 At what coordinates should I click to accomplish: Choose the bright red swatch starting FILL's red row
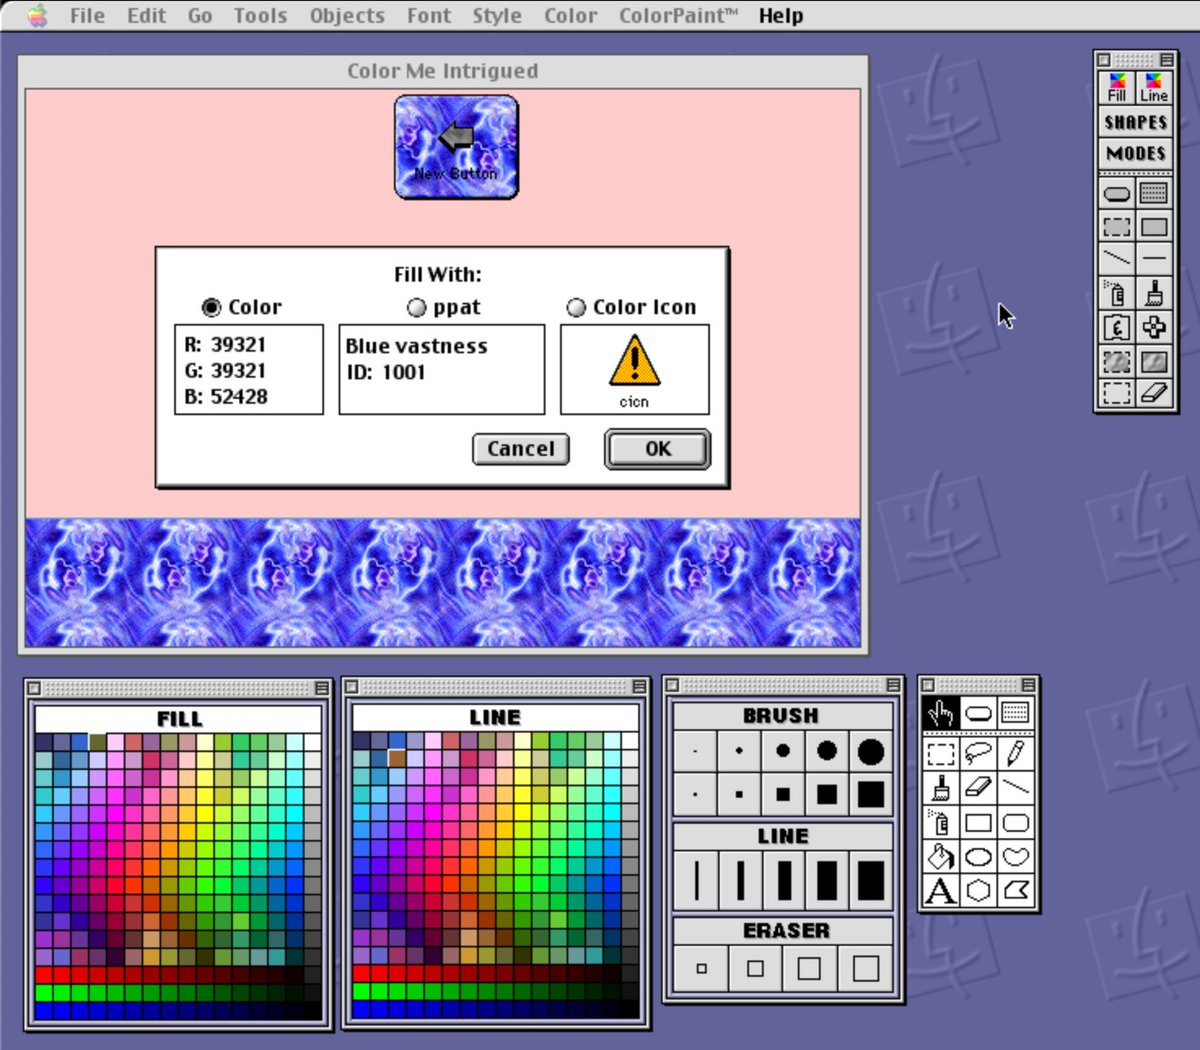click(x=43, y=975)
